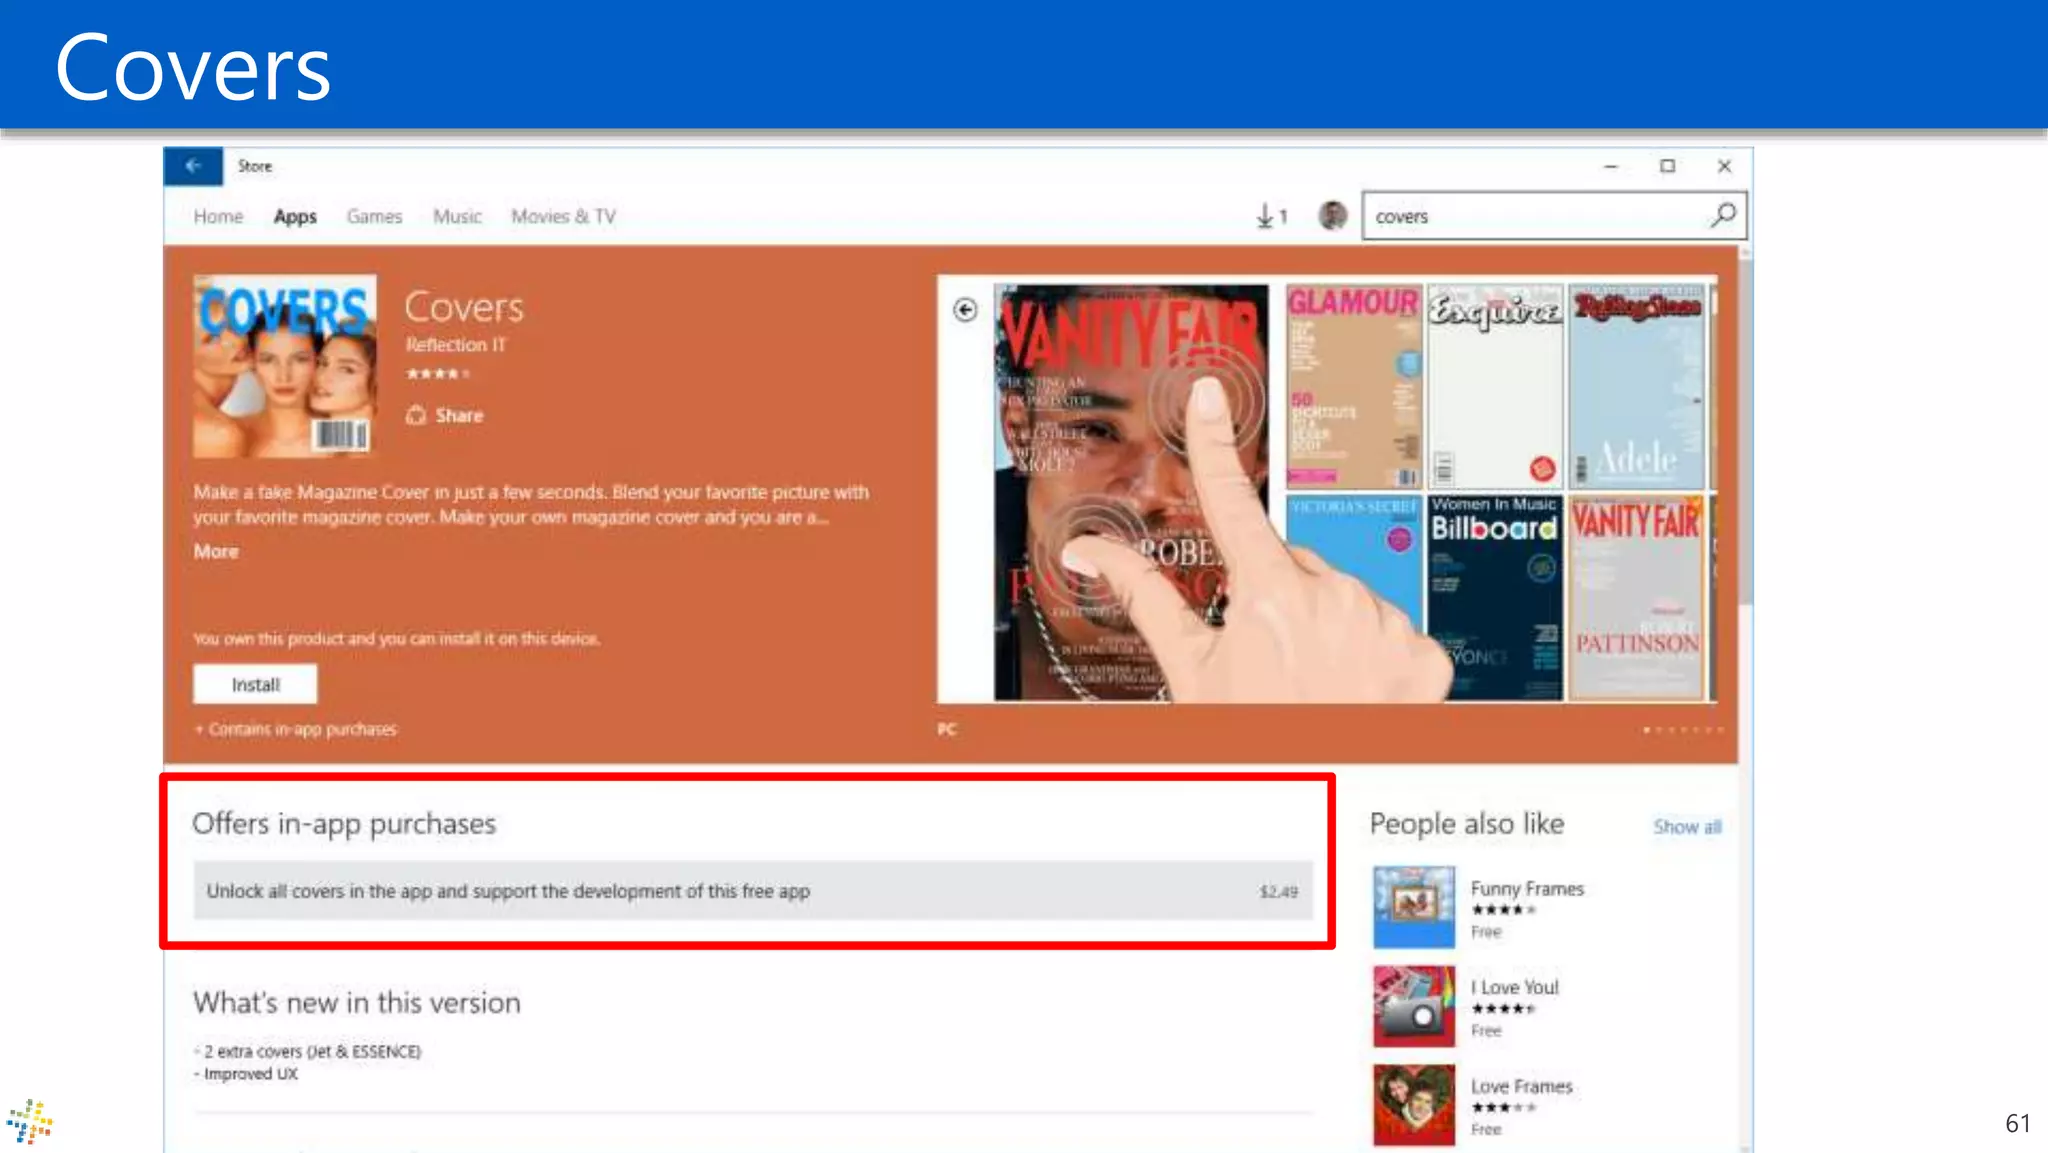Switch to the Games tab

[x=374, y=216]
